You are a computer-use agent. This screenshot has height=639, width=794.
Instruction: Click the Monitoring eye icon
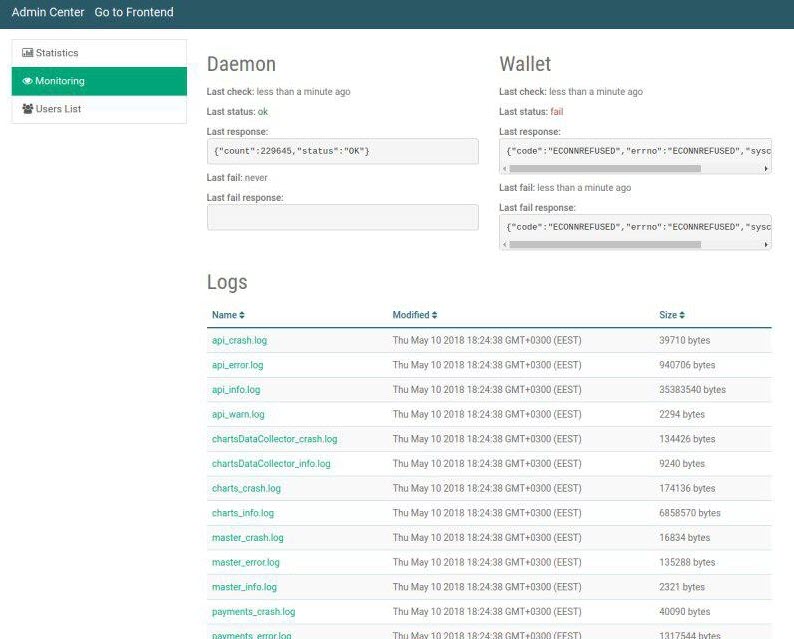coord(27,81)
